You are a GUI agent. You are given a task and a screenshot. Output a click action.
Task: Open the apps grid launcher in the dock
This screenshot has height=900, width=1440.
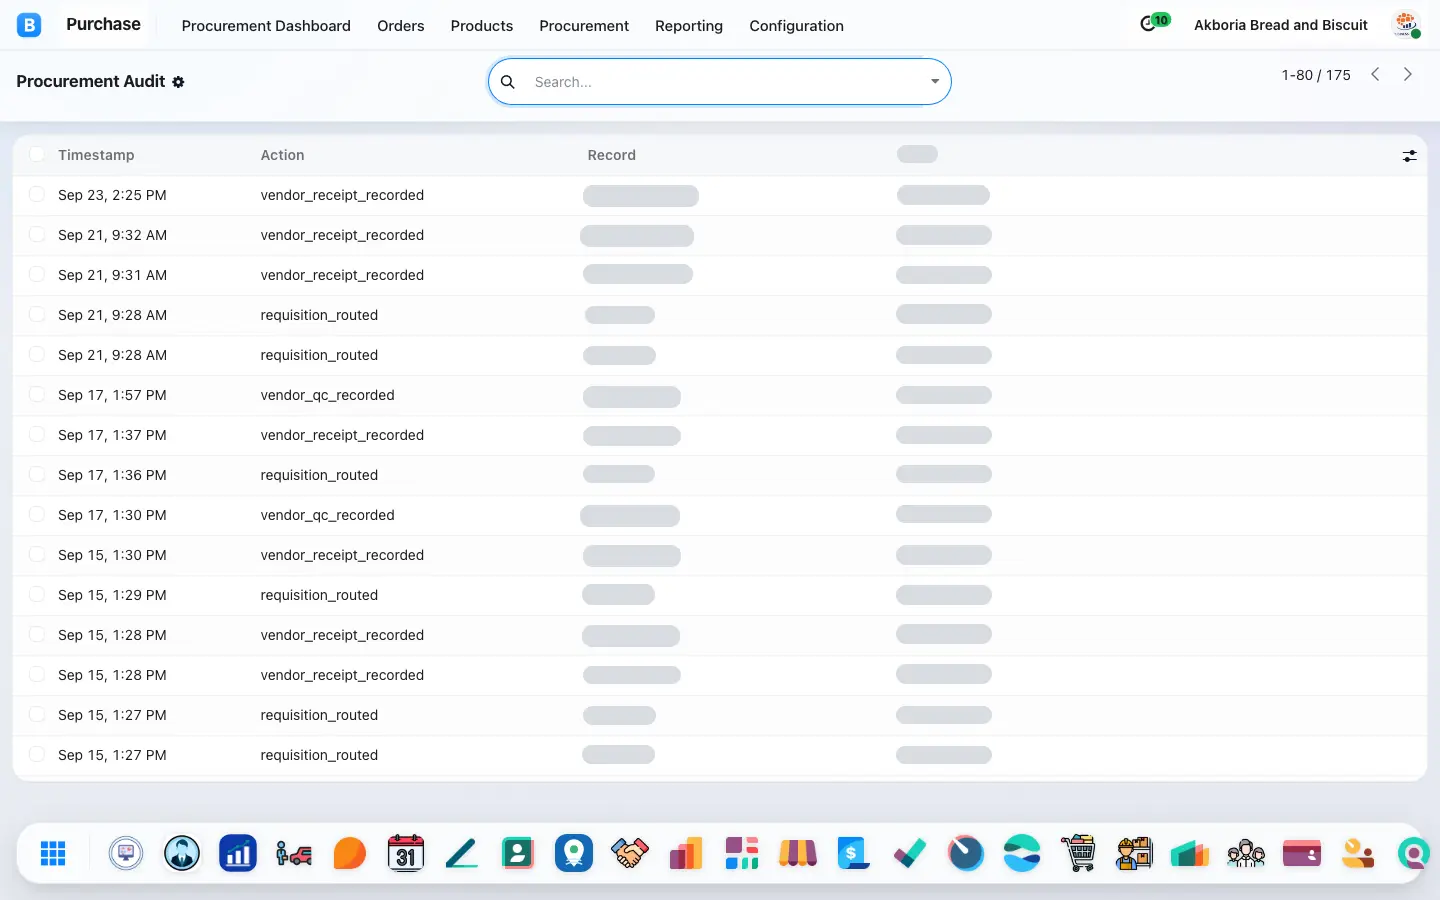point(53,854)
